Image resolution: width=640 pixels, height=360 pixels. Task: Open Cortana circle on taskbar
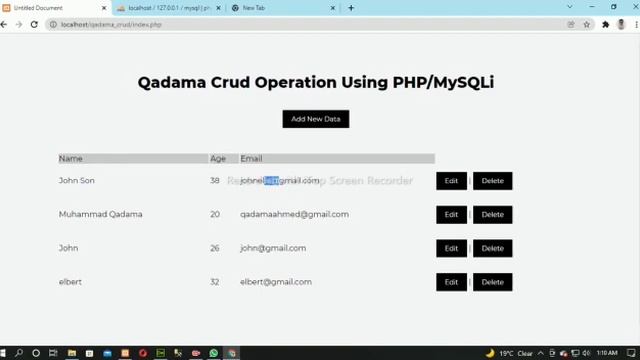pos(36,353)
